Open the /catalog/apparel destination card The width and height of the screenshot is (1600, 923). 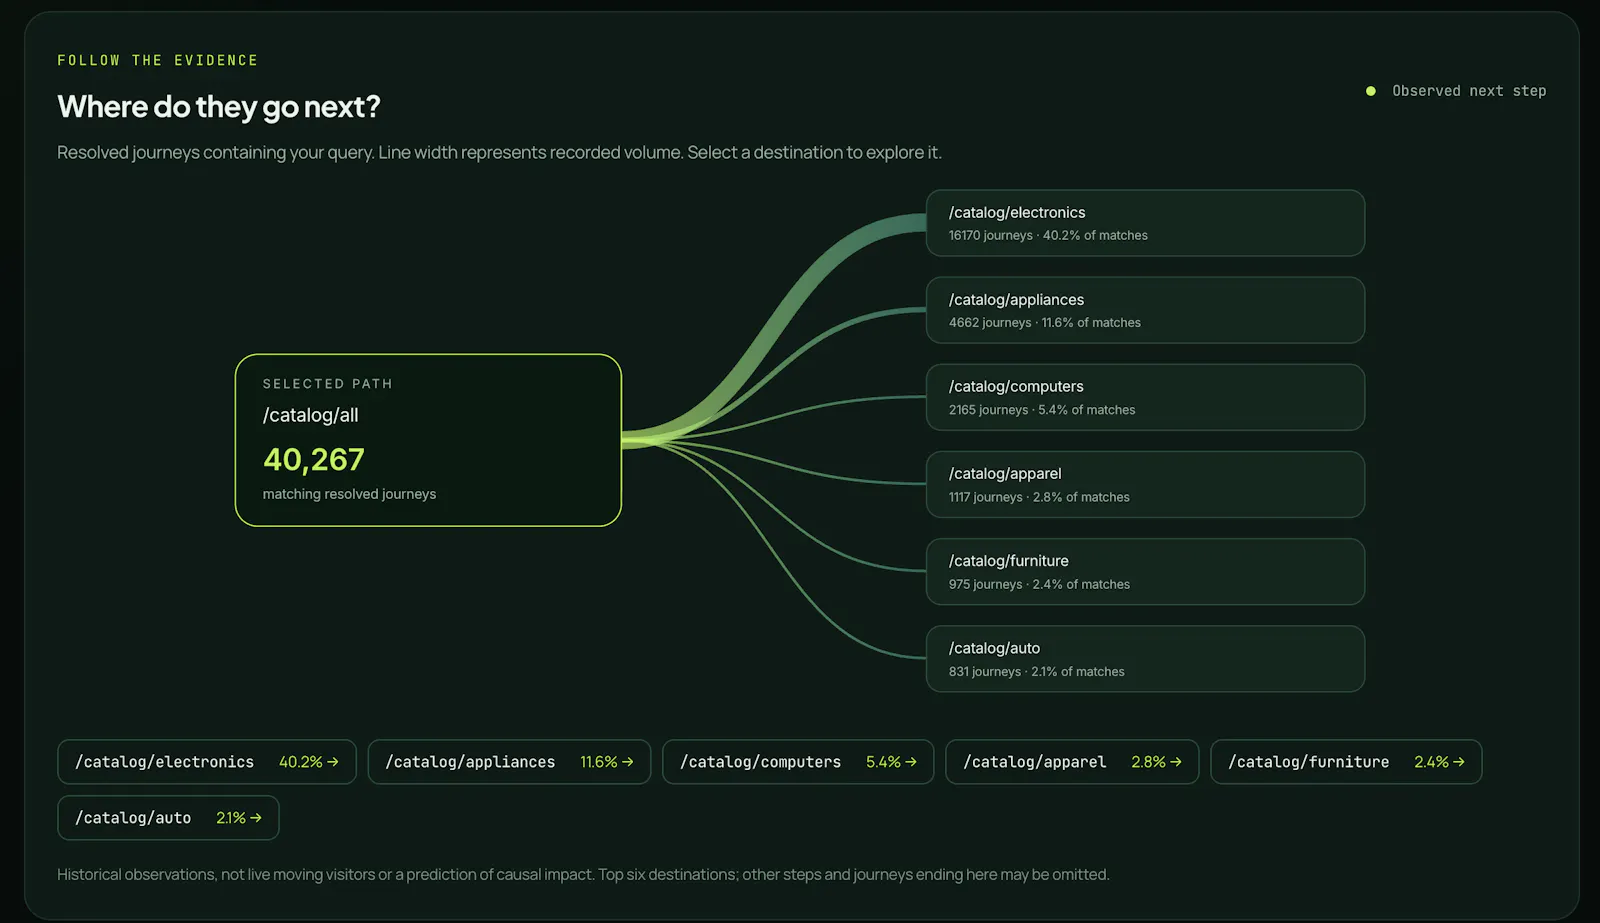(x=1145, y=484)
